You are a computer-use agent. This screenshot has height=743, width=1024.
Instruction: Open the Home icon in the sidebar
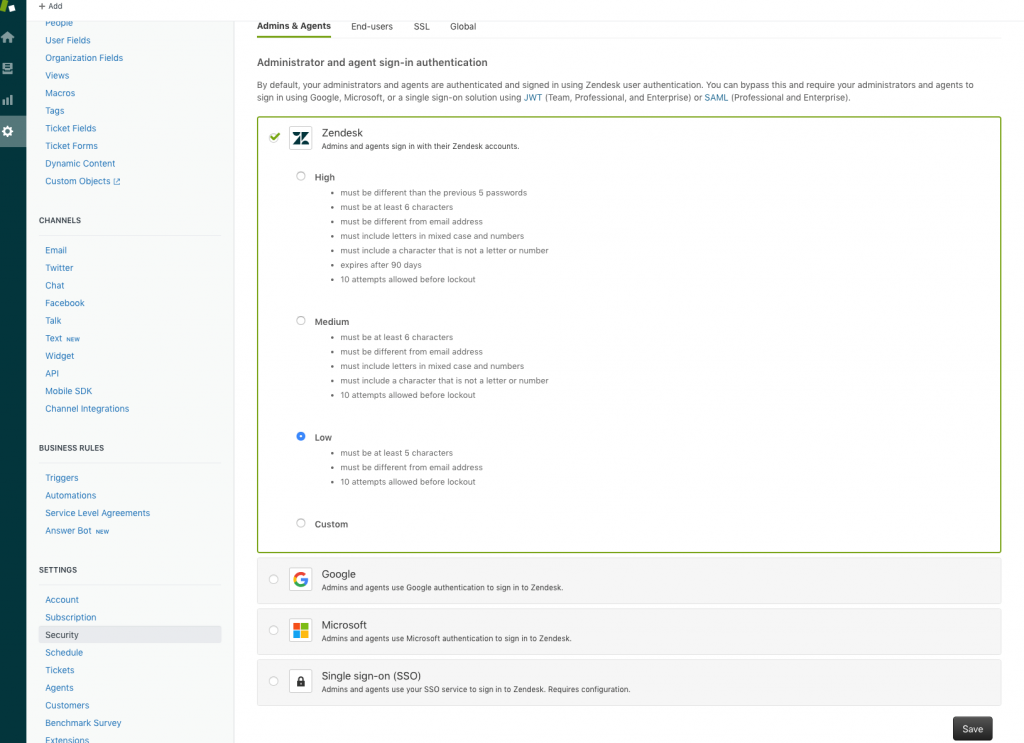coord(8,37)
